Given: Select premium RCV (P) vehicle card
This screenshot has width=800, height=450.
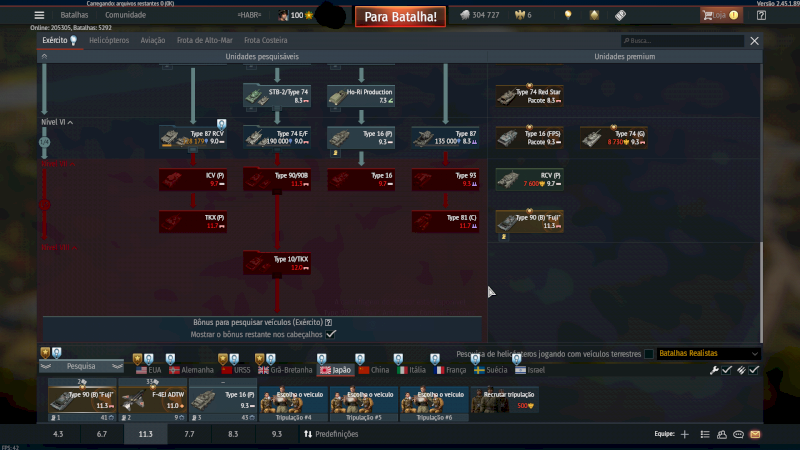Looking at the screenshot, I should 530,180.
